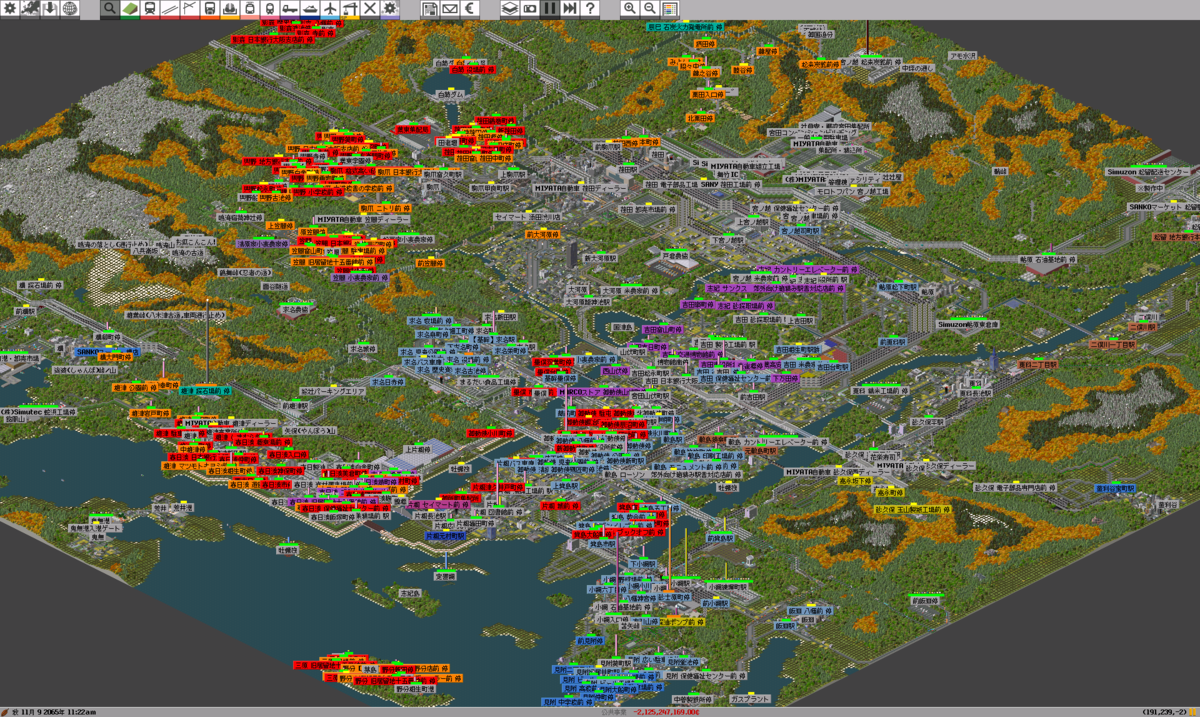The image size is (1200, 717).
Task: Open the map editing tools icon
Action: click(x=29, y=9)
